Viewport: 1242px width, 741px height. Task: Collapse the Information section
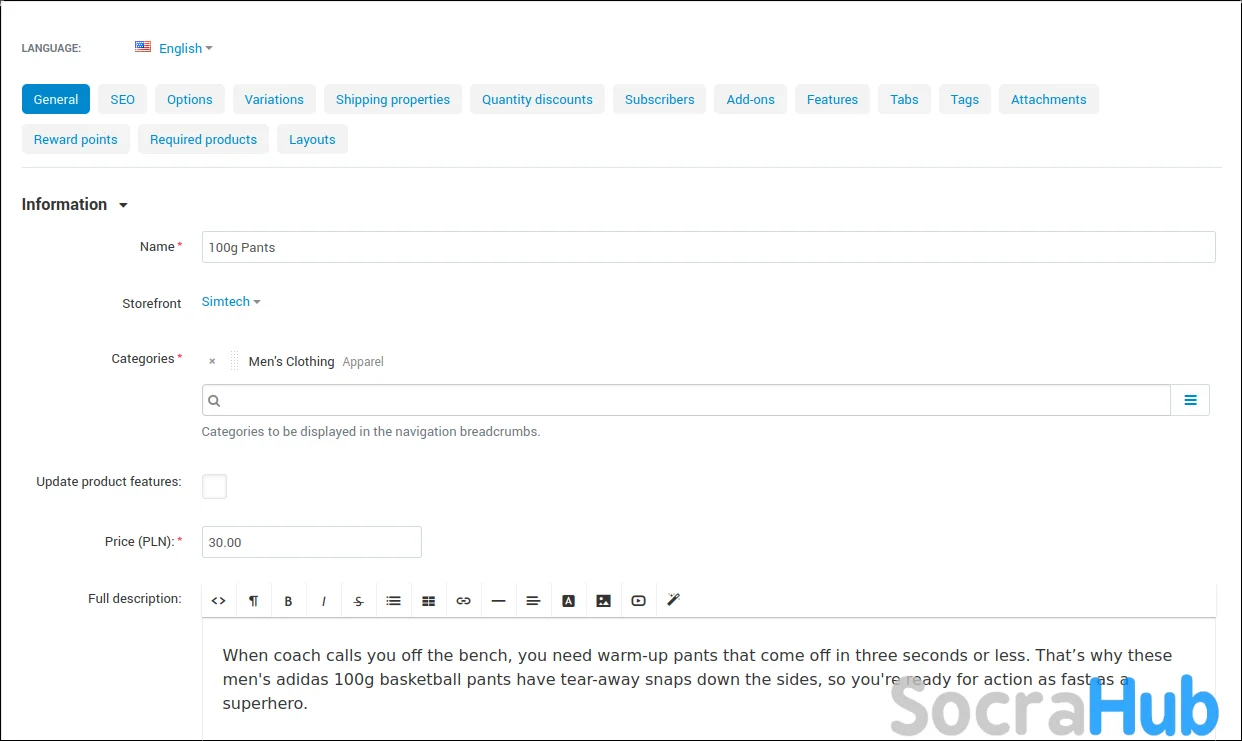[75, 204]
